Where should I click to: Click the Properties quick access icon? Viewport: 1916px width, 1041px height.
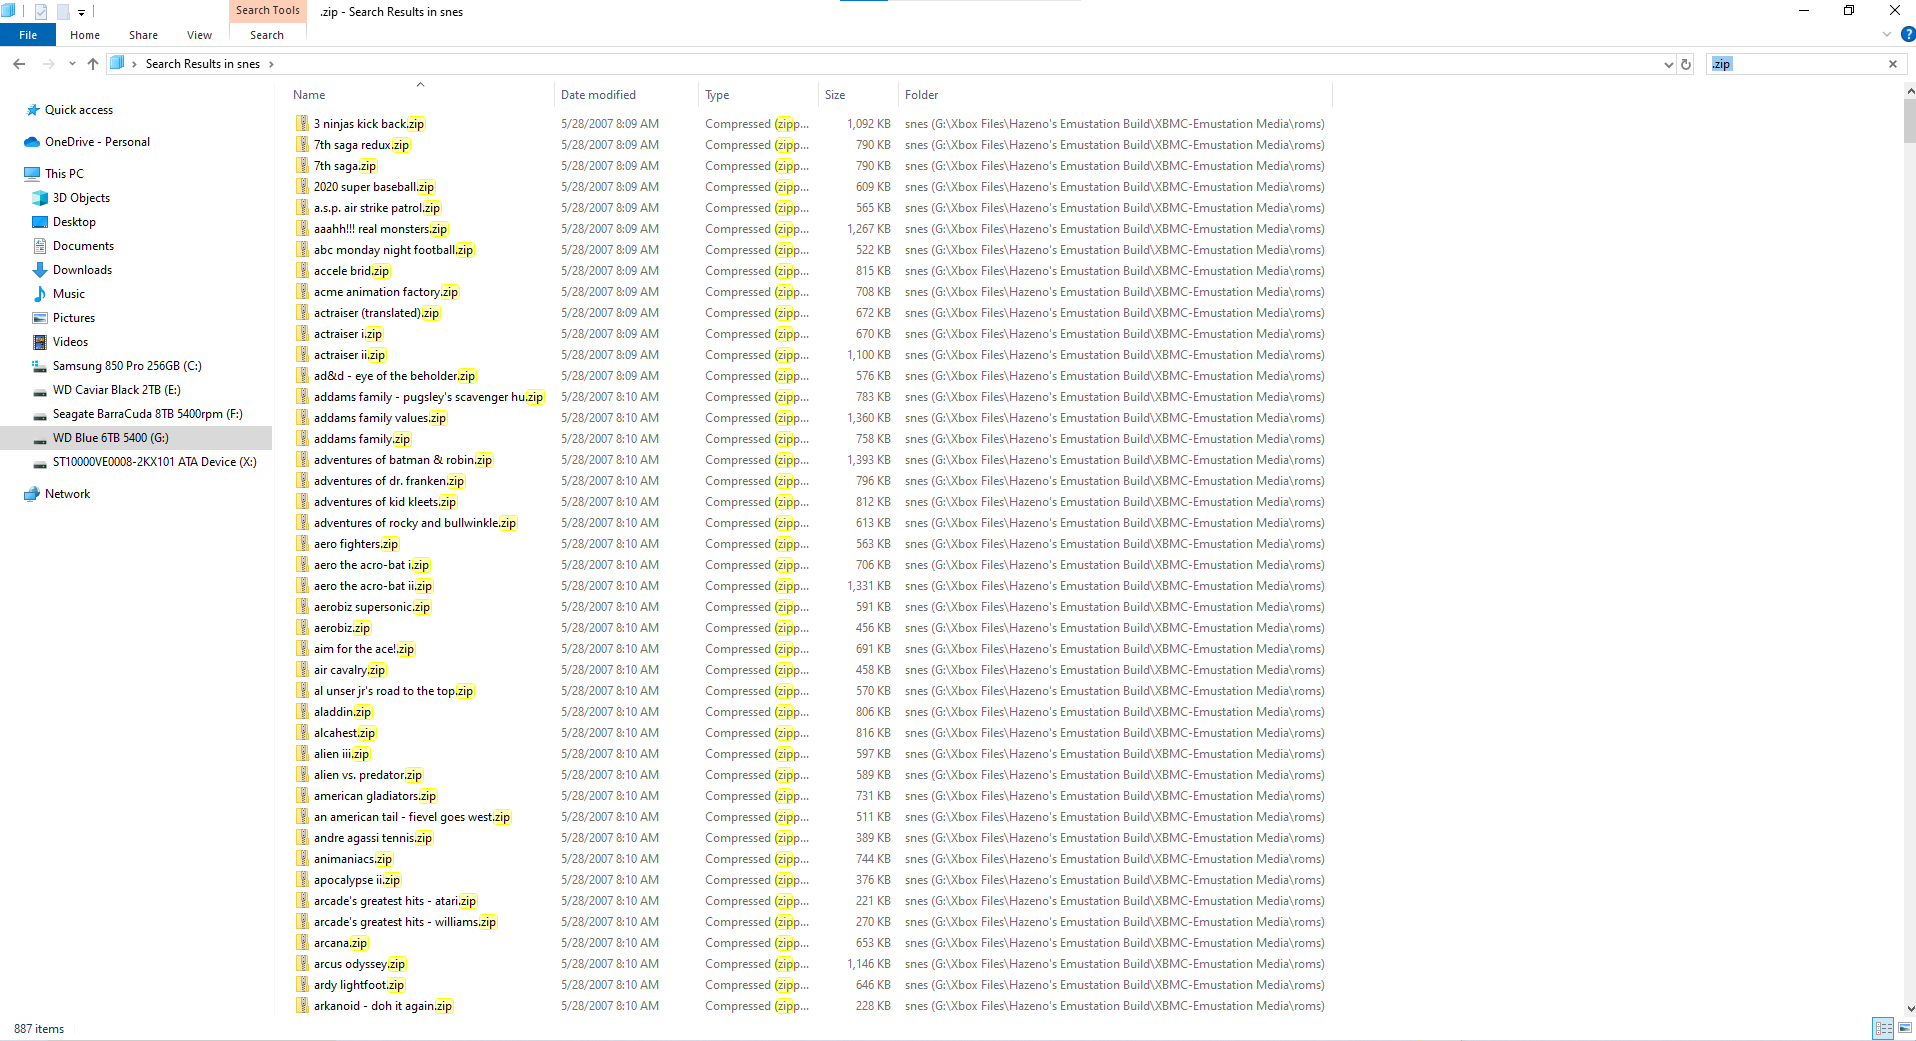tap(41, 12)
